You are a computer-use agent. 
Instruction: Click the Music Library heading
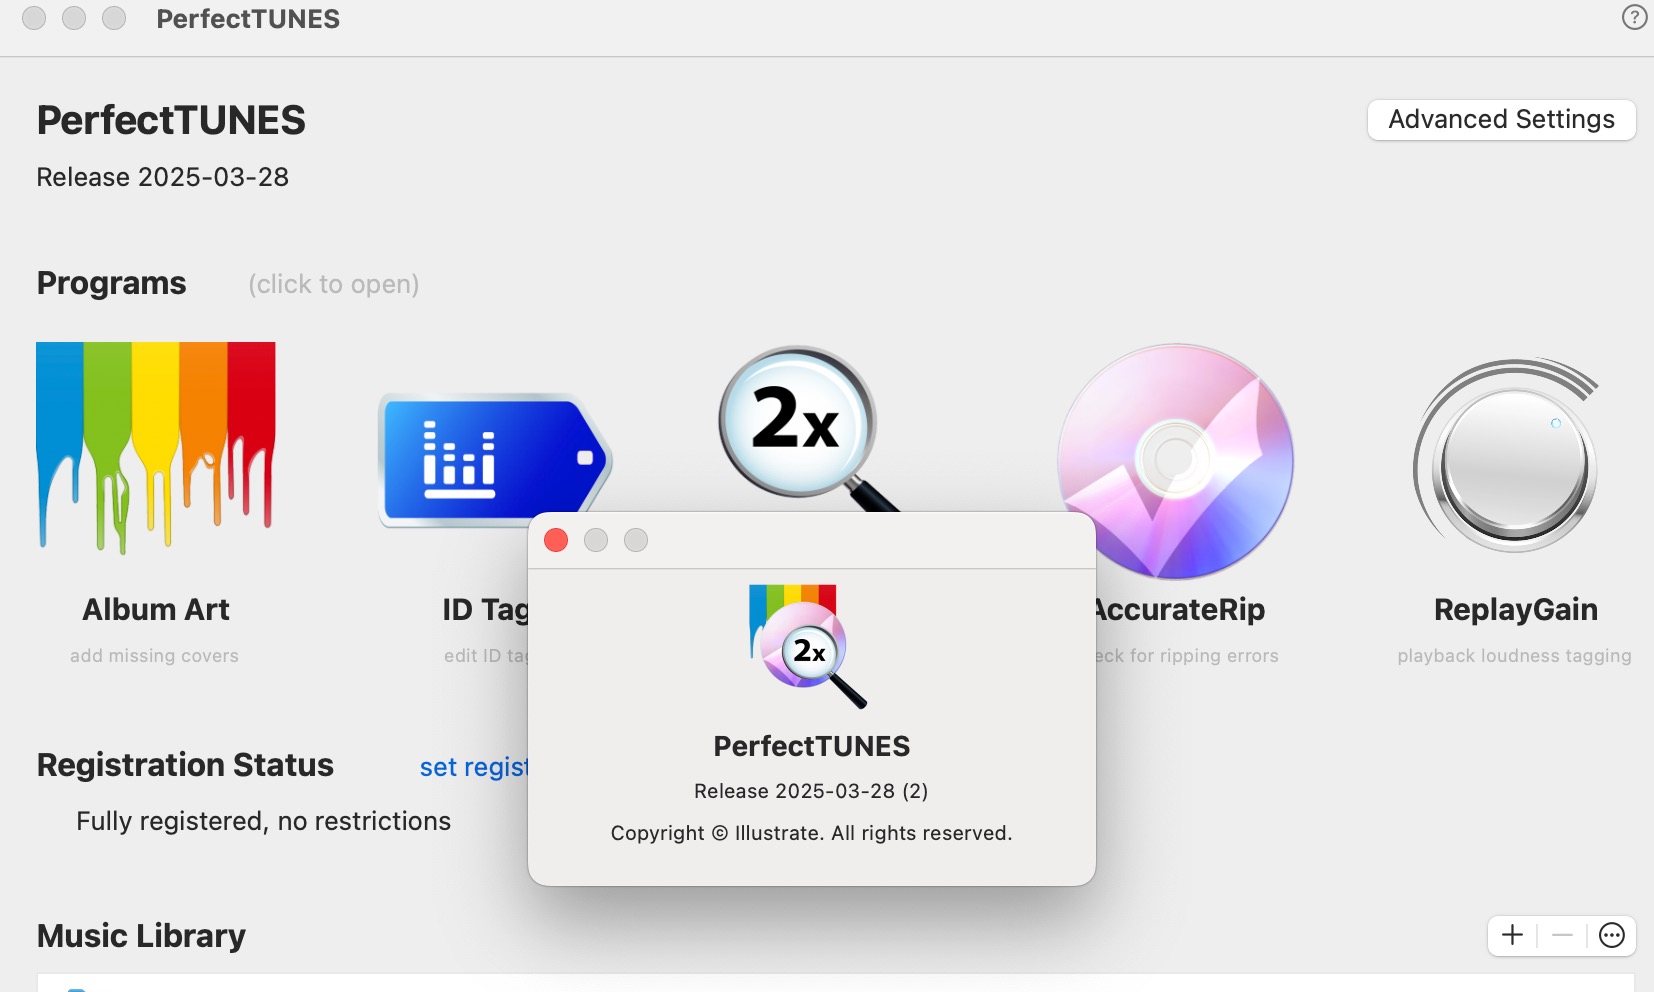[x=141, y=936]
